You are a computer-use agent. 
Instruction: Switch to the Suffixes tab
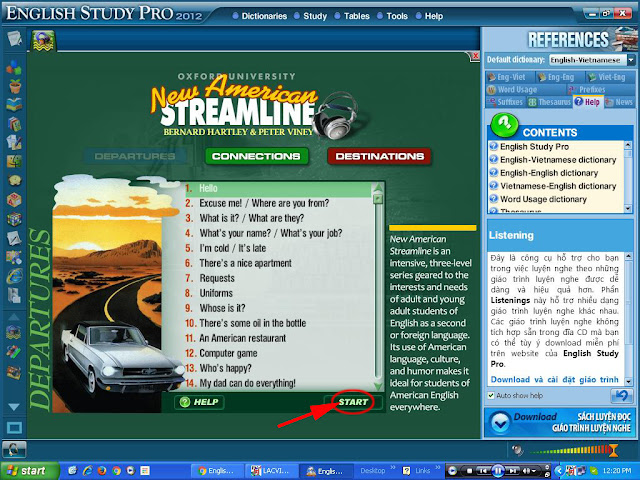coord(505,102)
